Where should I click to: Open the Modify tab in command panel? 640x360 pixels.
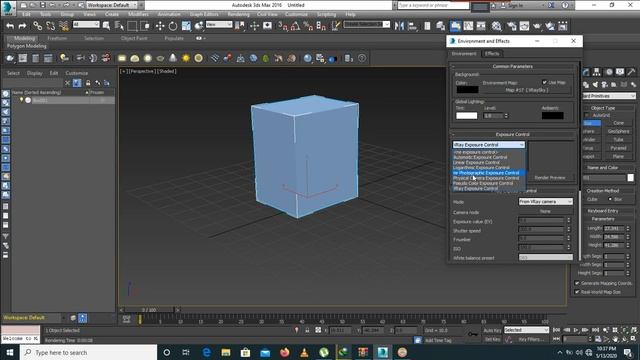tap(586, 72)
